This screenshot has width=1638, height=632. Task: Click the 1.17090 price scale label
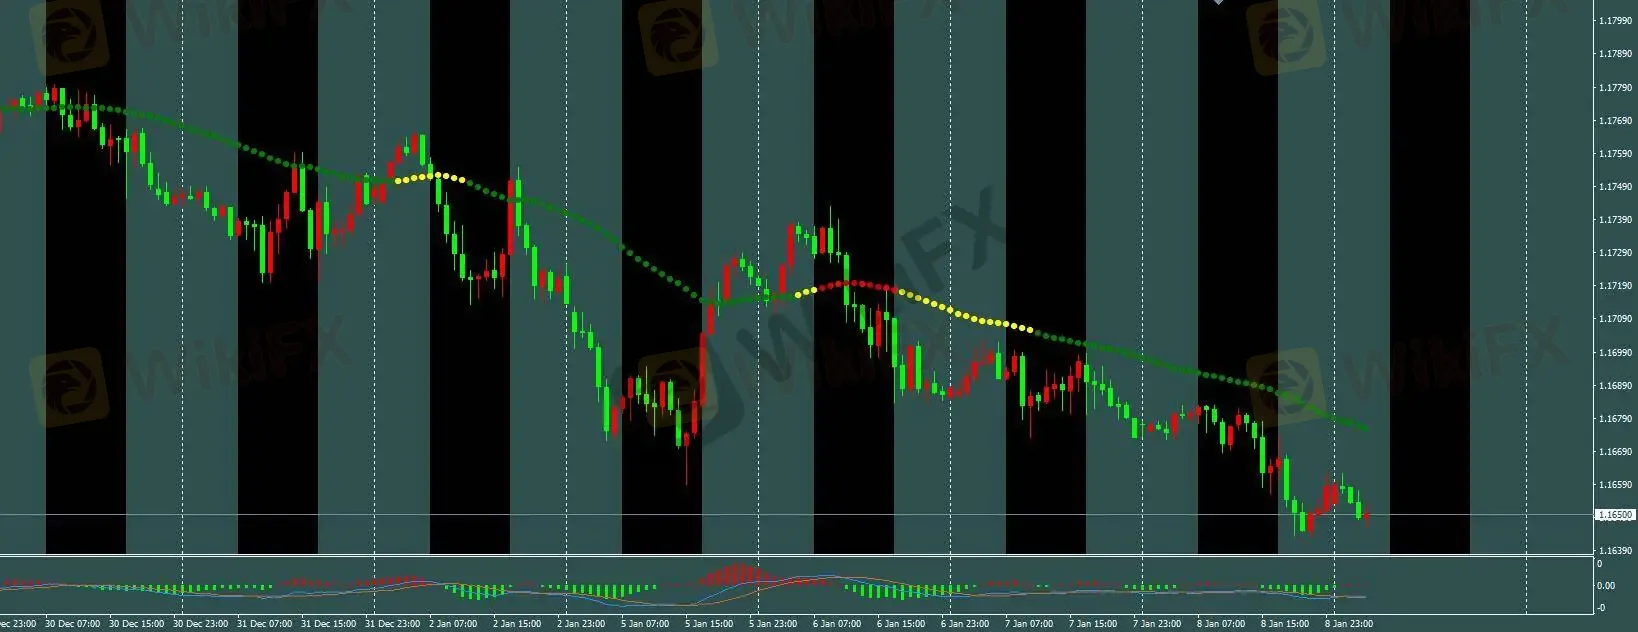point(1615,319)
